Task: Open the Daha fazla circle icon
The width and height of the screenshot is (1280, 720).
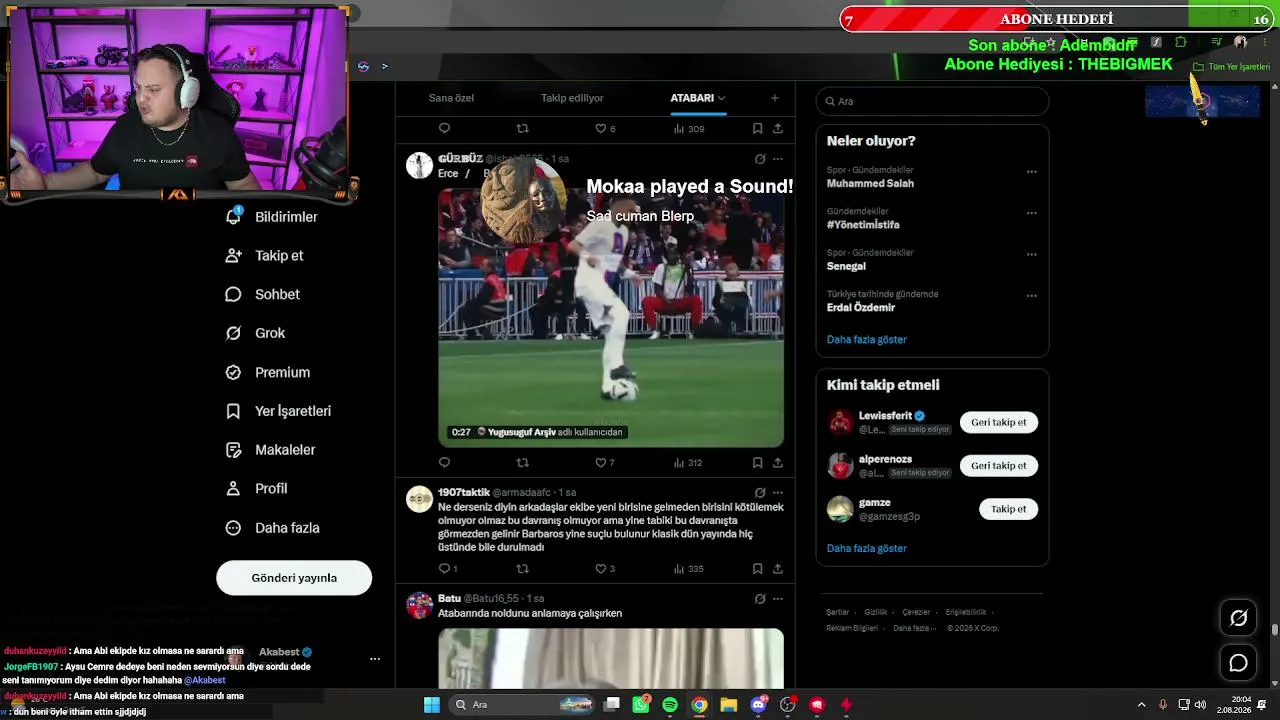Action: pyautogui.click(x=233, y=528)
